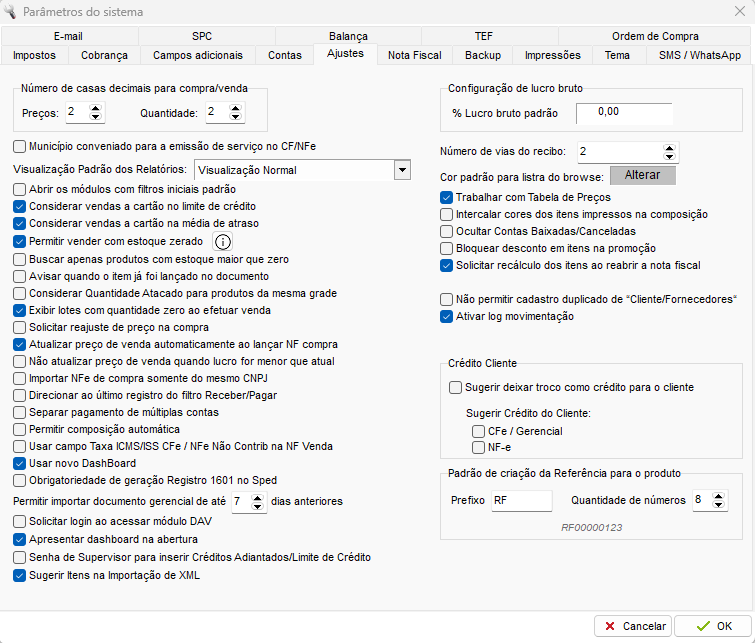This screenshot has width=755, height=643.
Task: Decrease the Quantidade decimal places spinner
Action: point(235,117)
